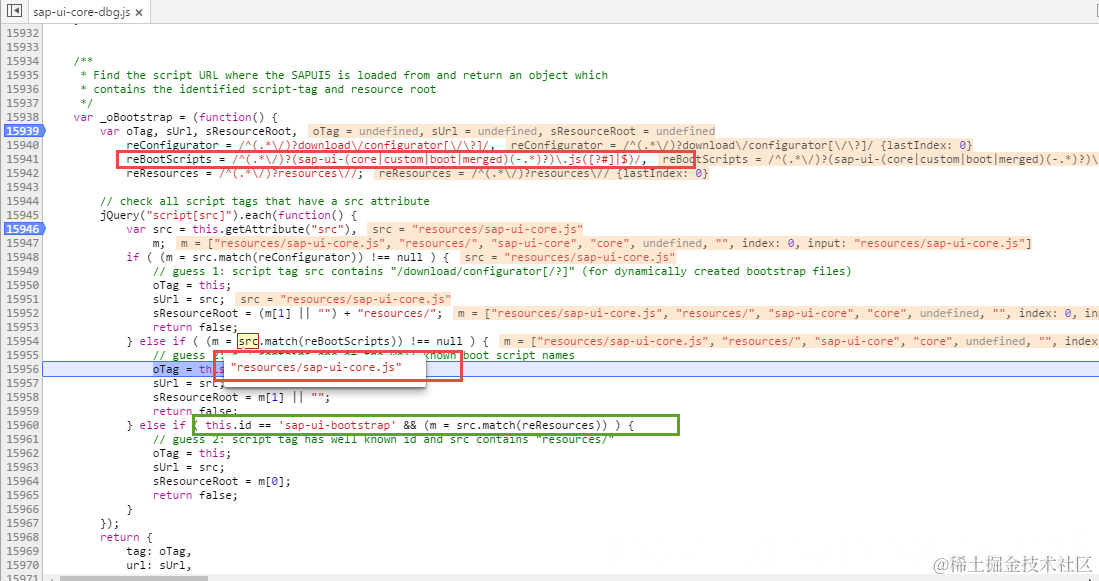Set a breakpoint on line 15956
This screenshot has height=581, width=1099.
click(x=22, y=369)
